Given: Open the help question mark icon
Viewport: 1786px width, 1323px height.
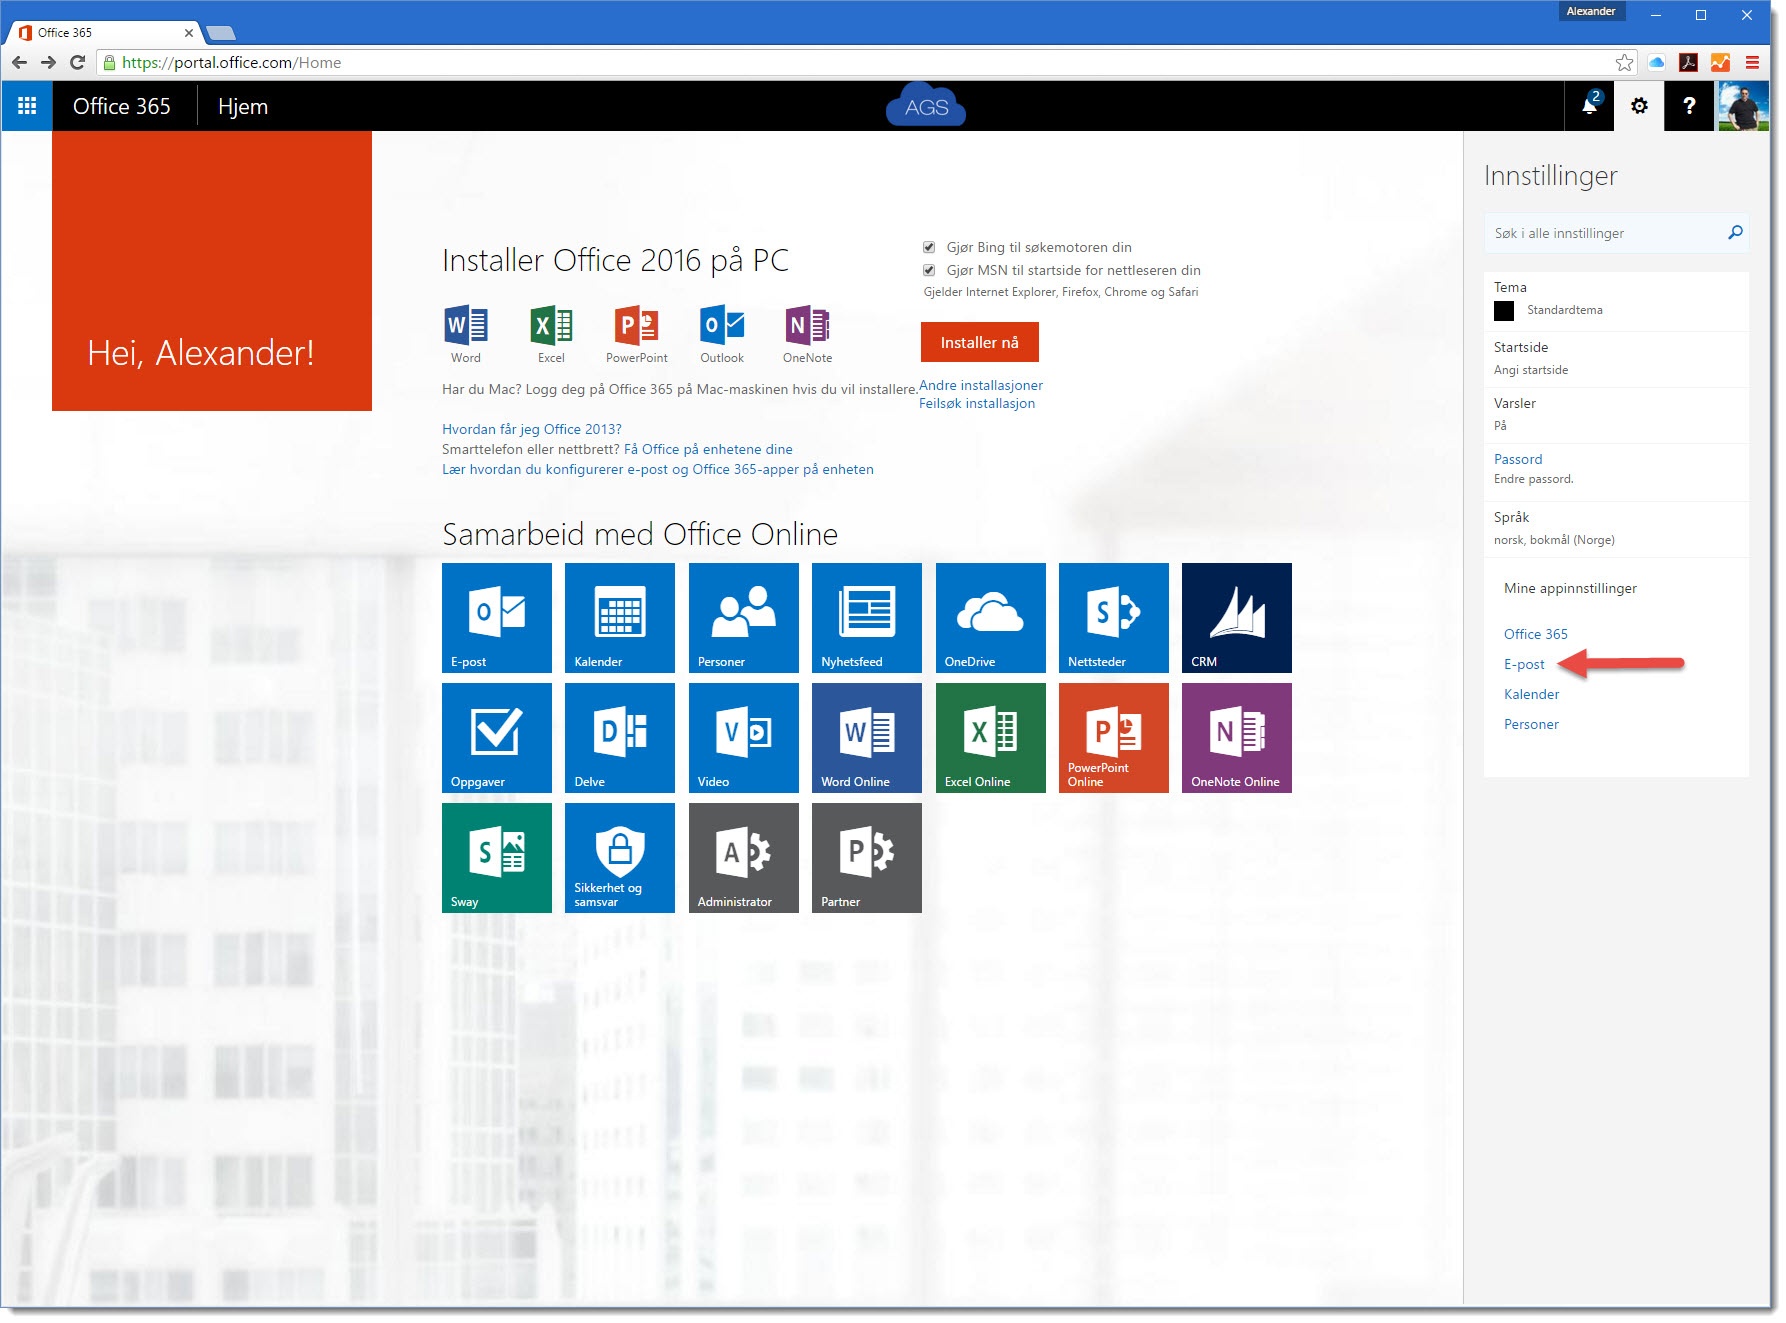Looking at the screenshot, I should click(1689, 106).
